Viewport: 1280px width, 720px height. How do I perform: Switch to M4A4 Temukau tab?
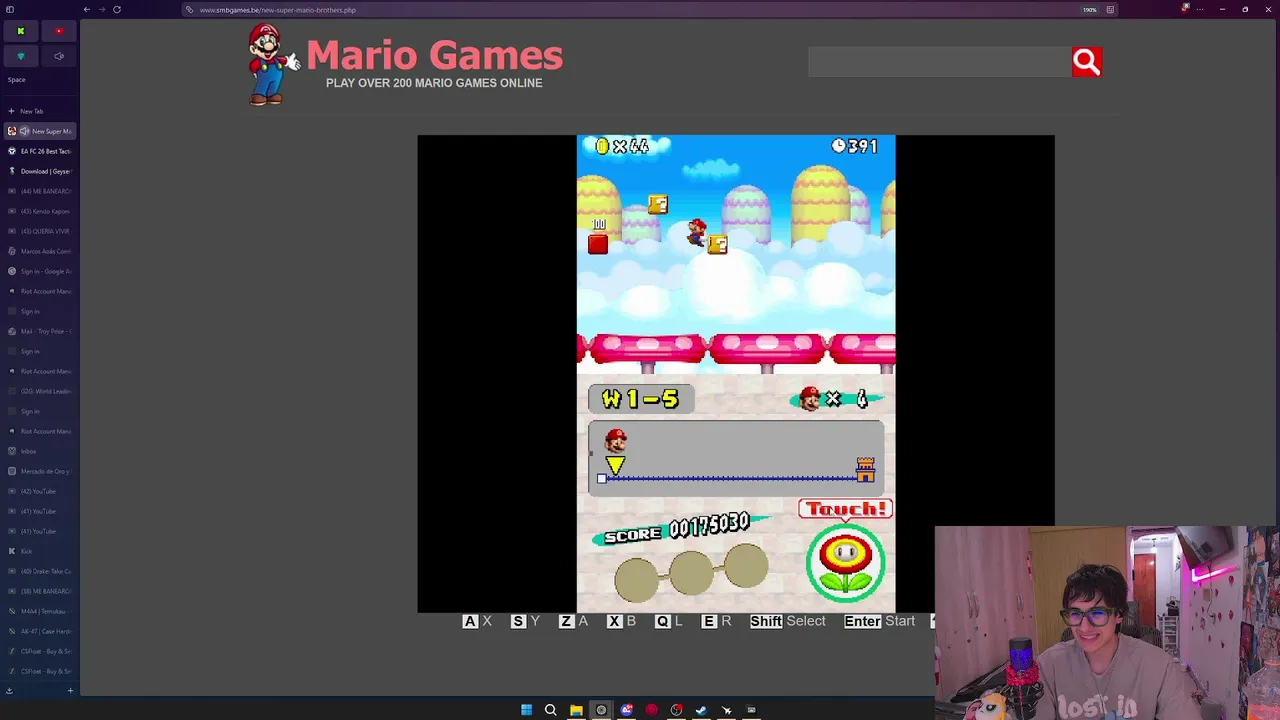38,611
